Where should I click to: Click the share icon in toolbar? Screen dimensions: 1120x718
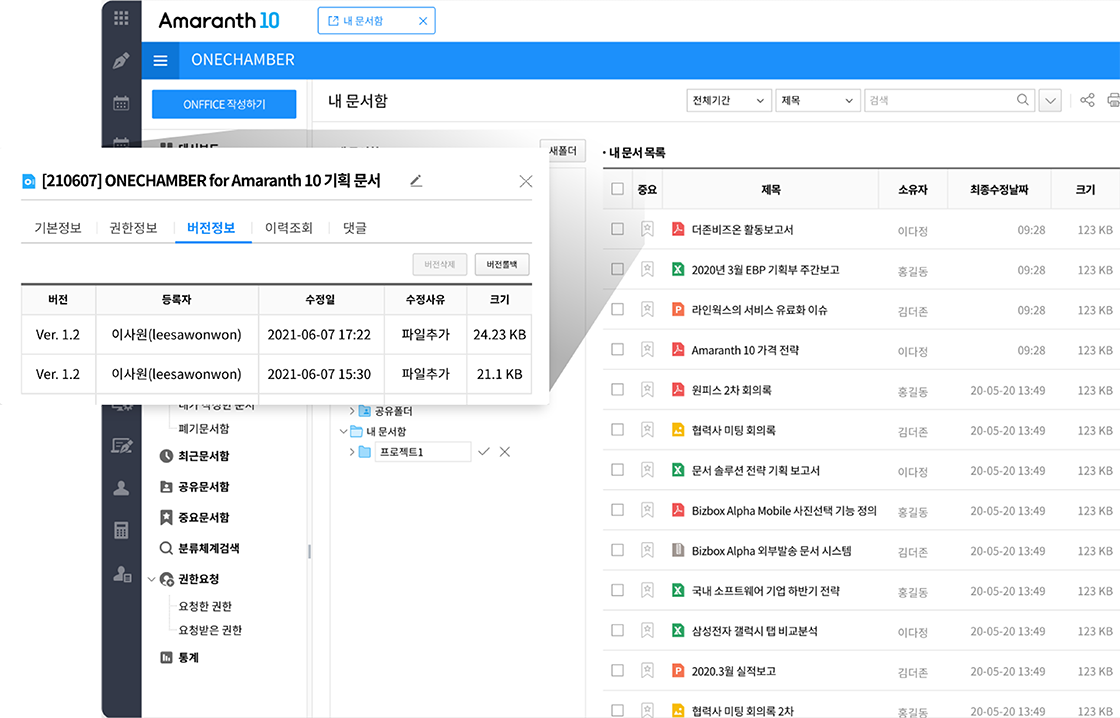tap(1087, 100)
